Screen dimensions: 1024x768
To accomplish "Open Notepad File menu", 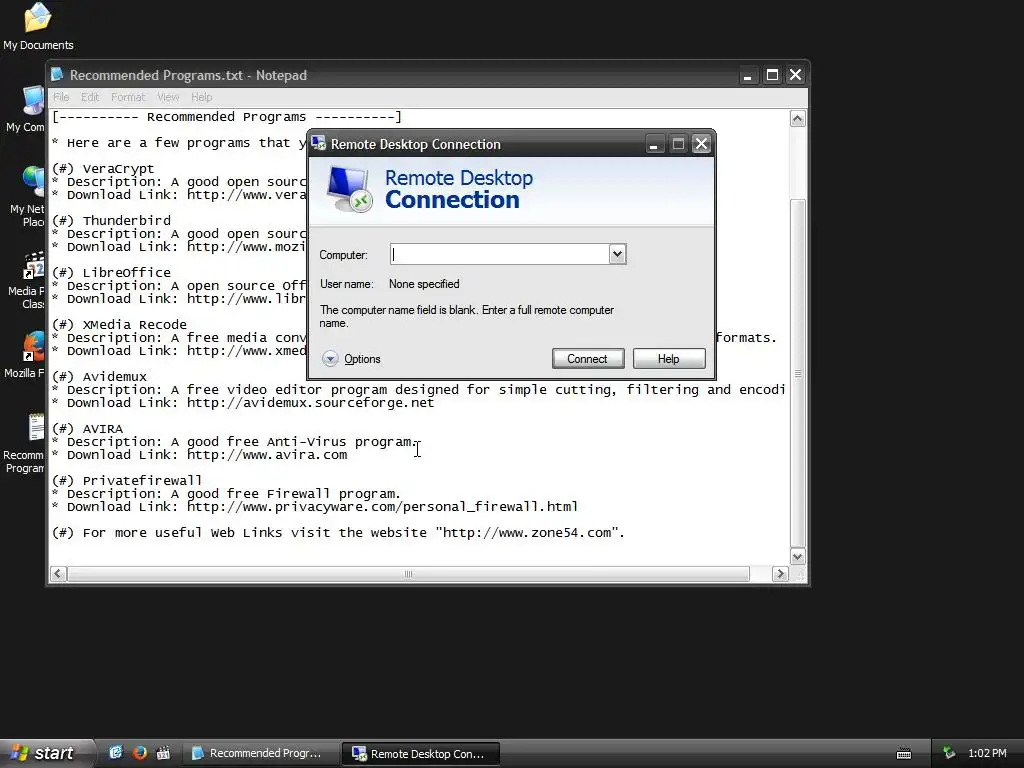I will click(x=61, y=97).
